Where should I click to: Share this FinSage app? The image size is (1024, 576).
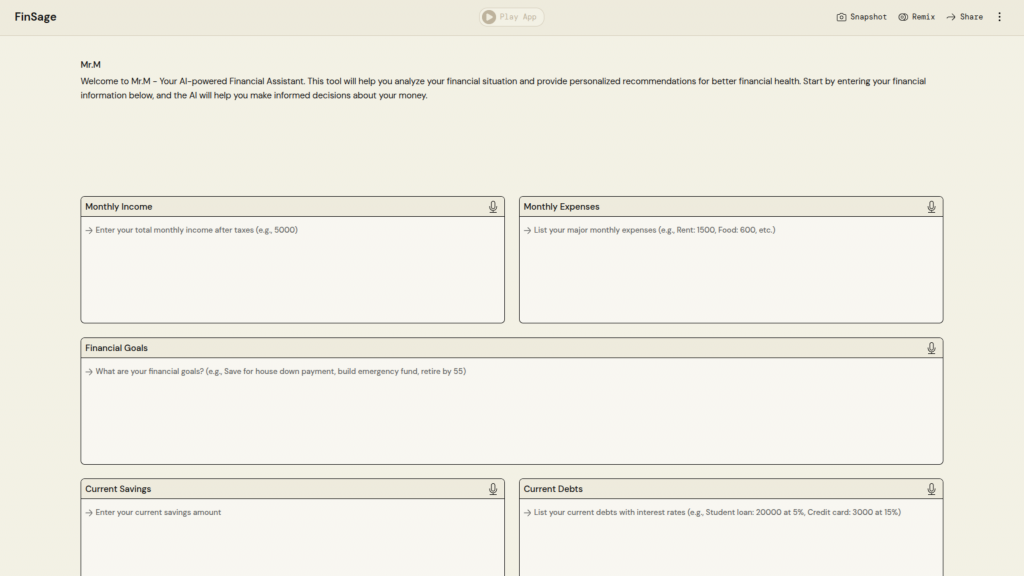click(x=964, y=17)
